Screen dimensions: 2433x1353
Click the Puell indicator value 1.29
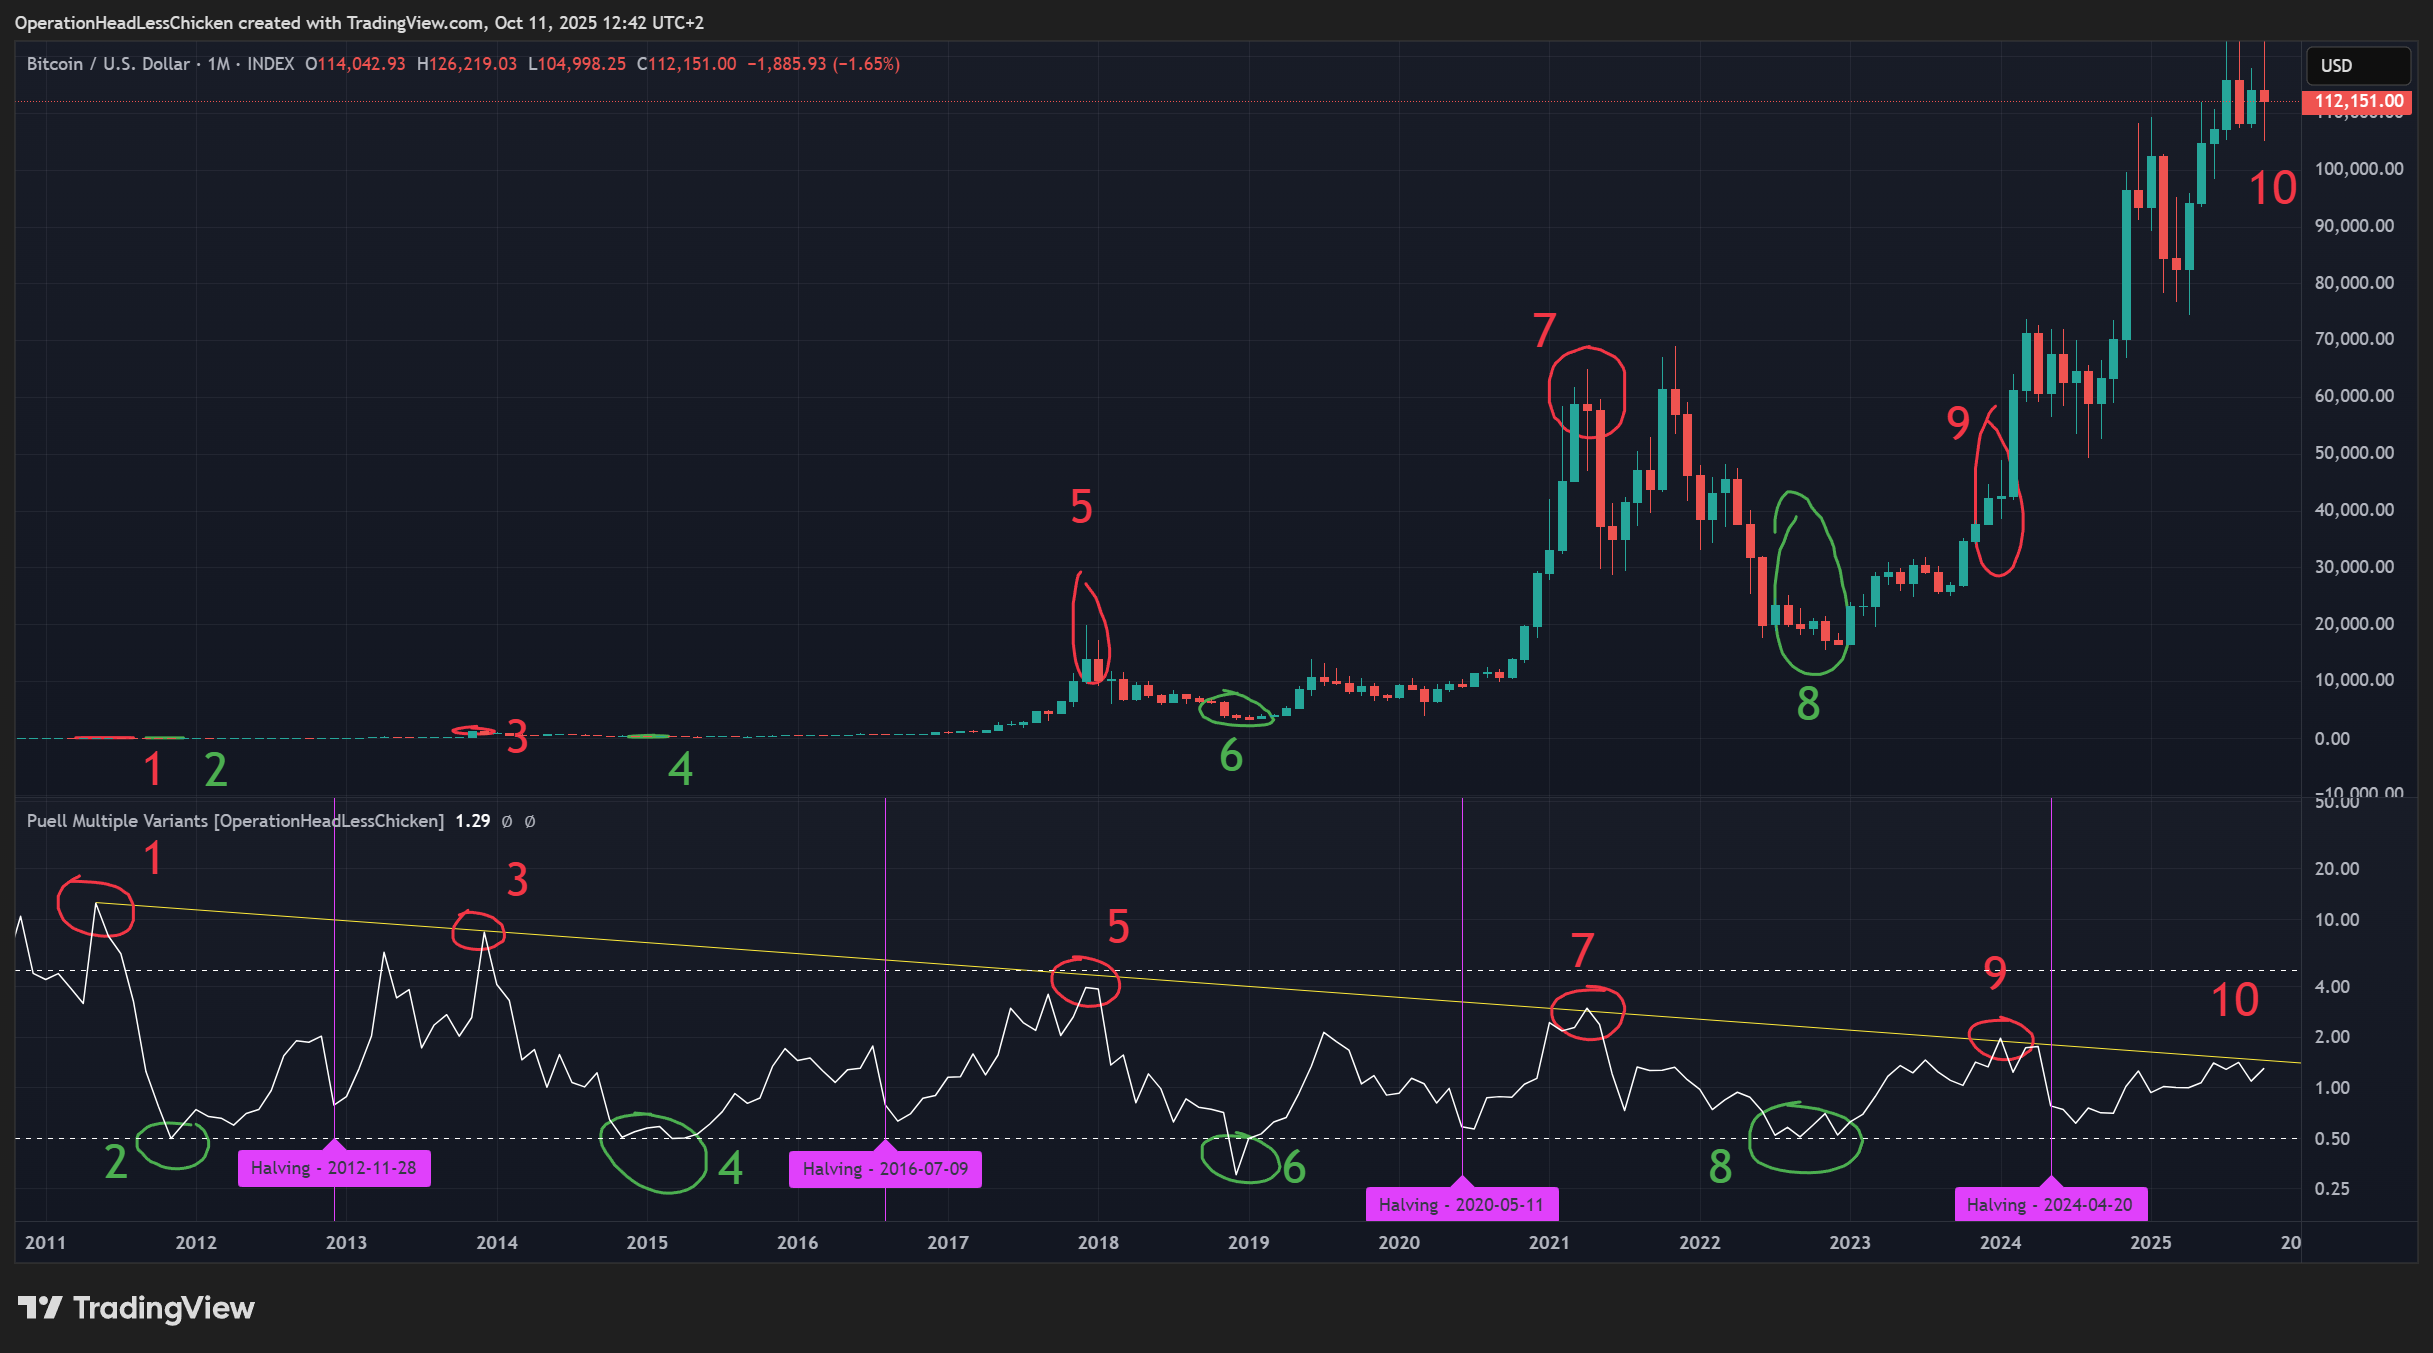(x=472, y=821)
